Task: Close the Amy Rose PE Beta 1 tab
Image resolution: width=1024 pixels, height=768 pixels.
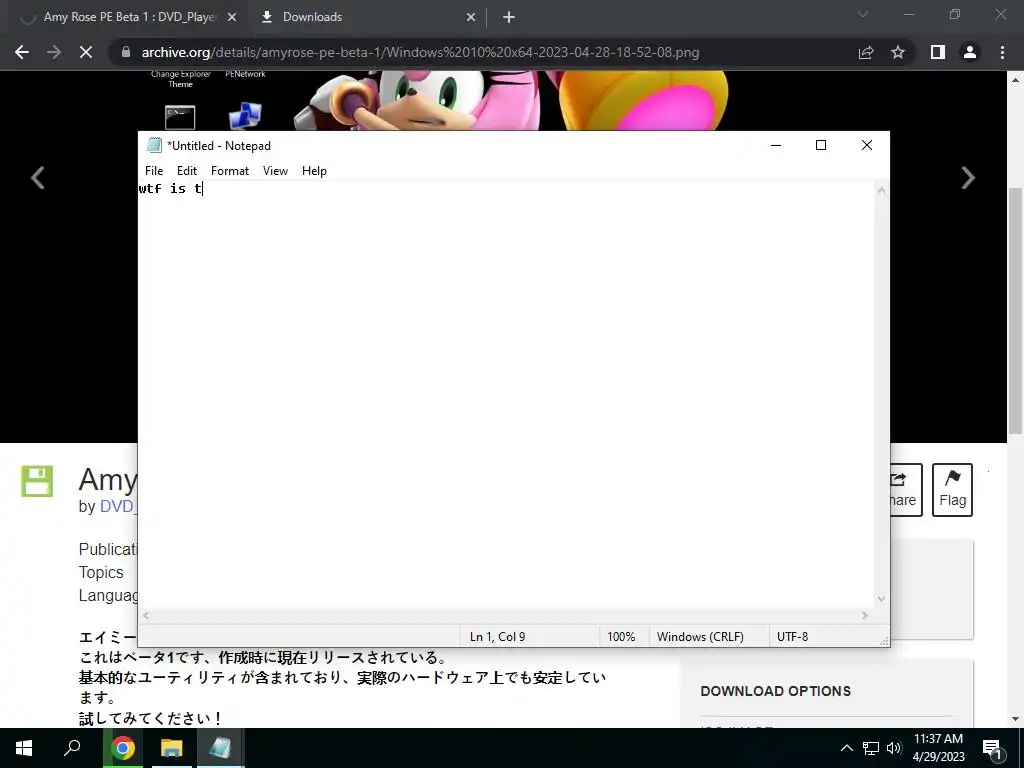Action: point(232,18)
